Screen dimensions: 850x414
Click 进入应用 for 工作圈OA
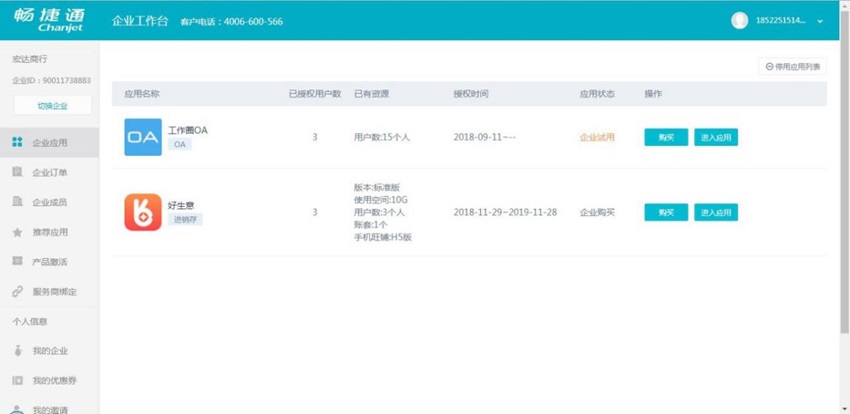716,137
